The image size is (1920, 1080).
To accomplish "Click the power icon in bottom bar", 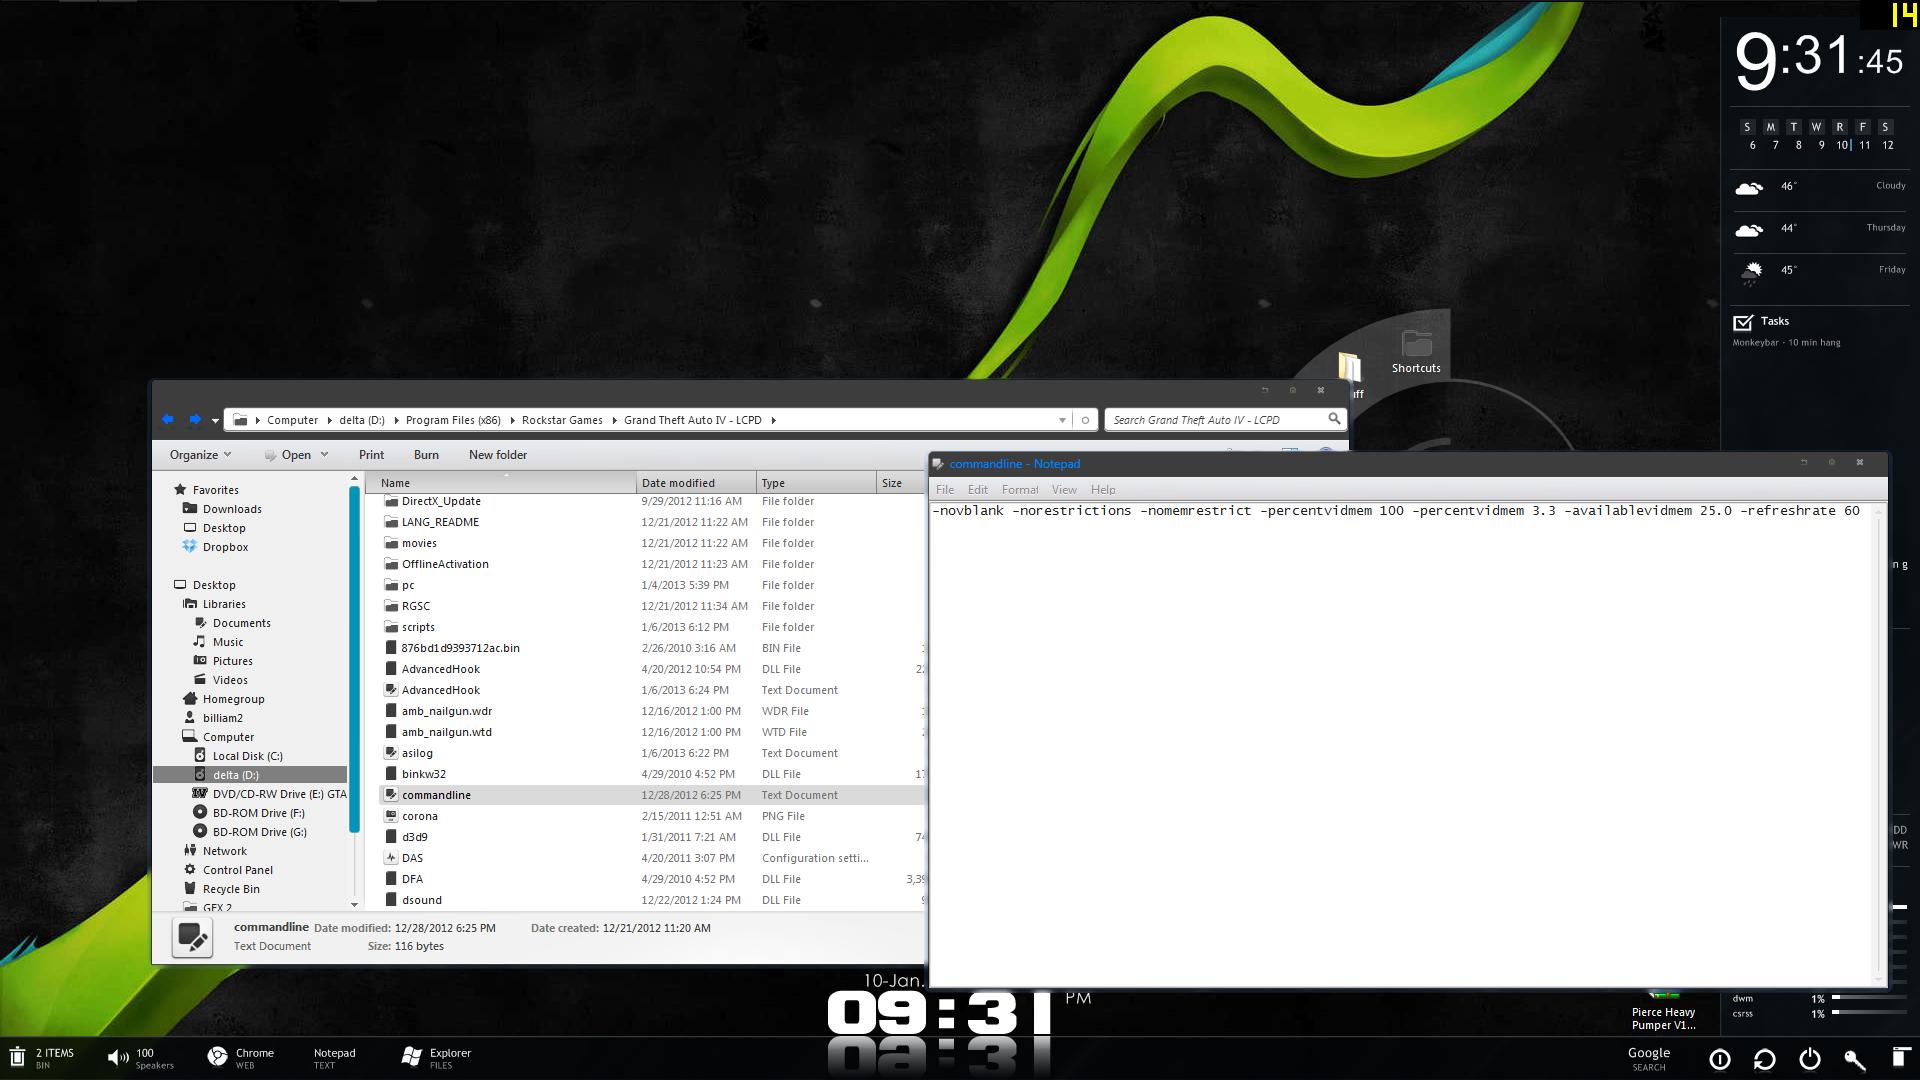I will tap(1810, 1059).
